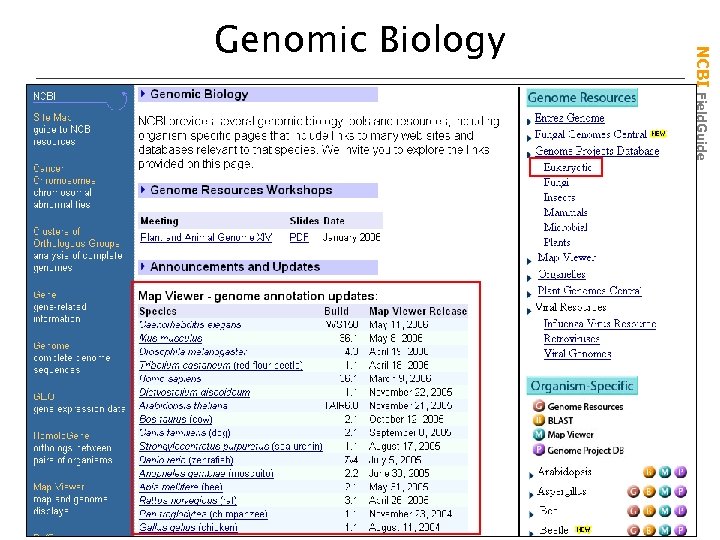
Task: Open the Mus musculus species link
Action: [171, 338]
